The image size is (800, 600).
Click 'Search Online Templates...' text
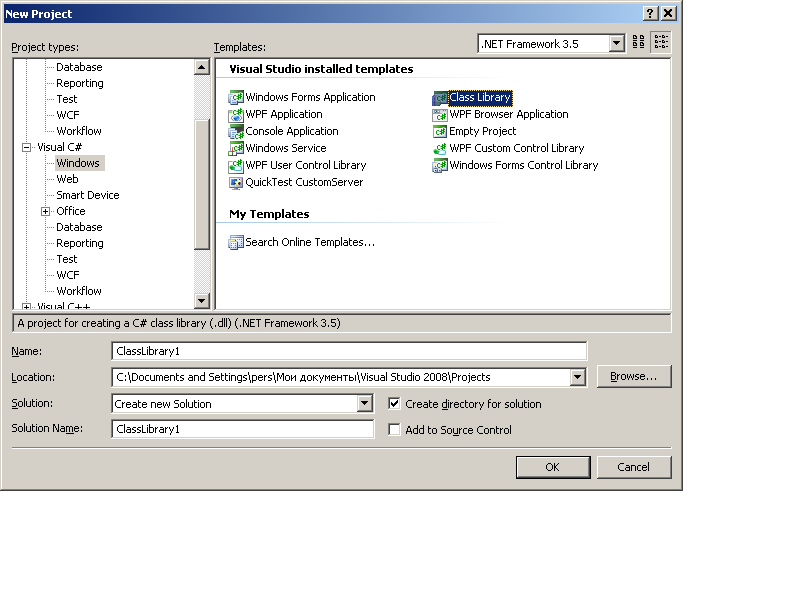310,242
